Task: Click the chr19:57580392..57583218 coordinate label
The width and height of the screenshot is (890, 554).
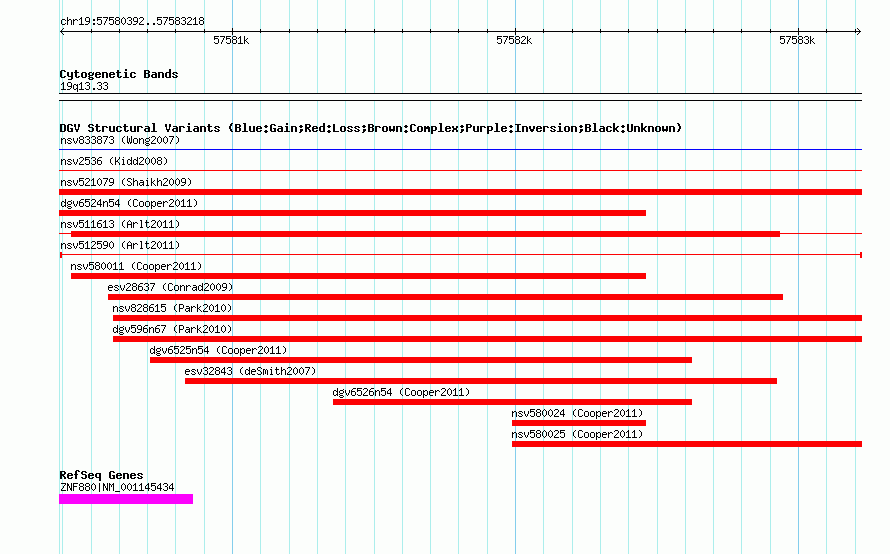Action: (132, 21)
